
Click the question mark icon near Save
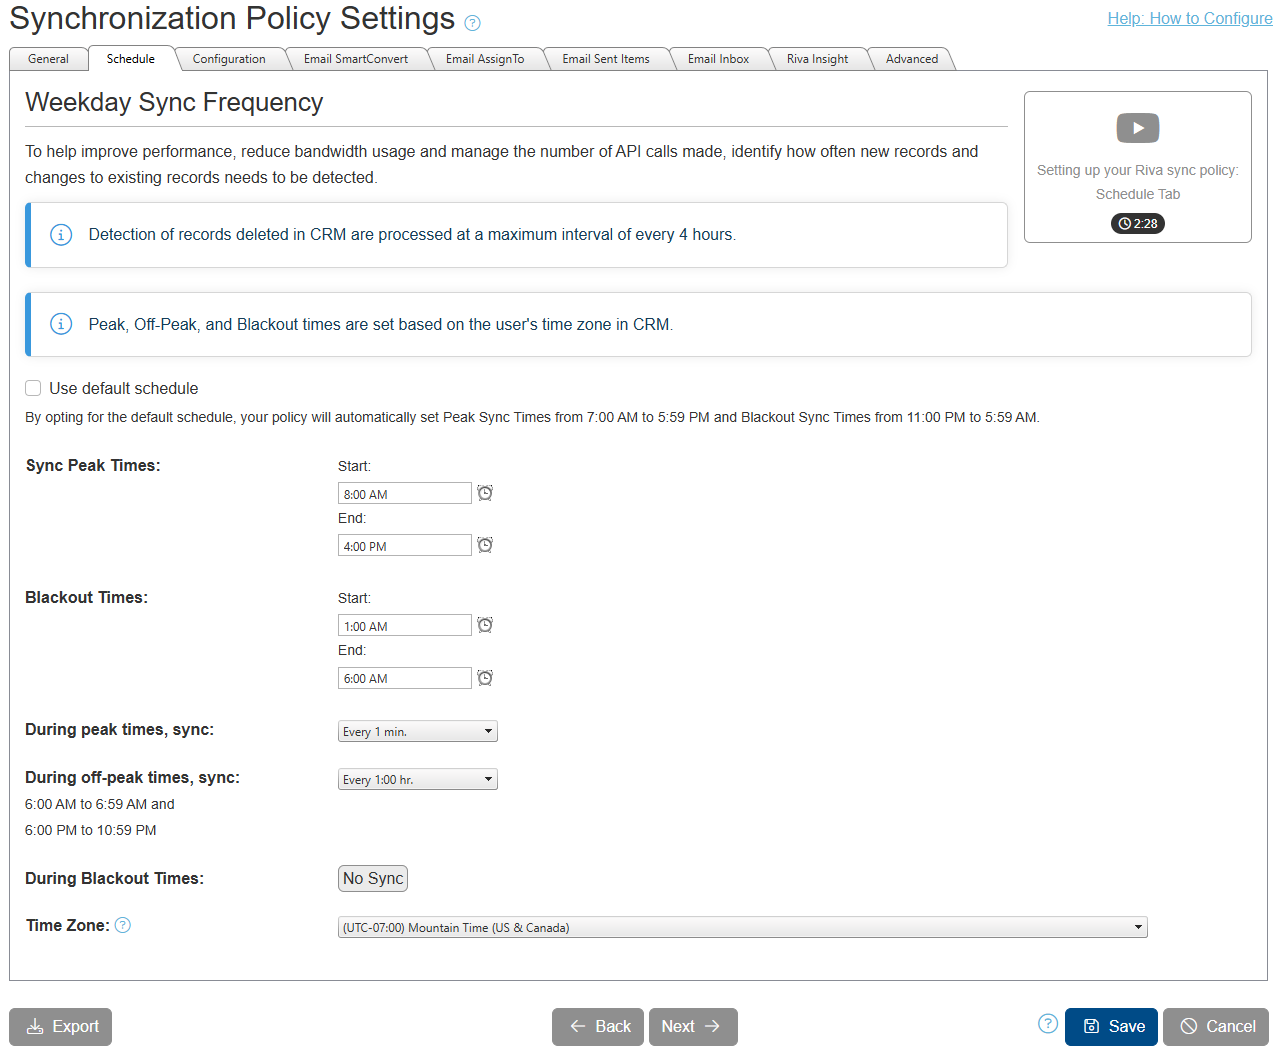click(1047, 1024)
